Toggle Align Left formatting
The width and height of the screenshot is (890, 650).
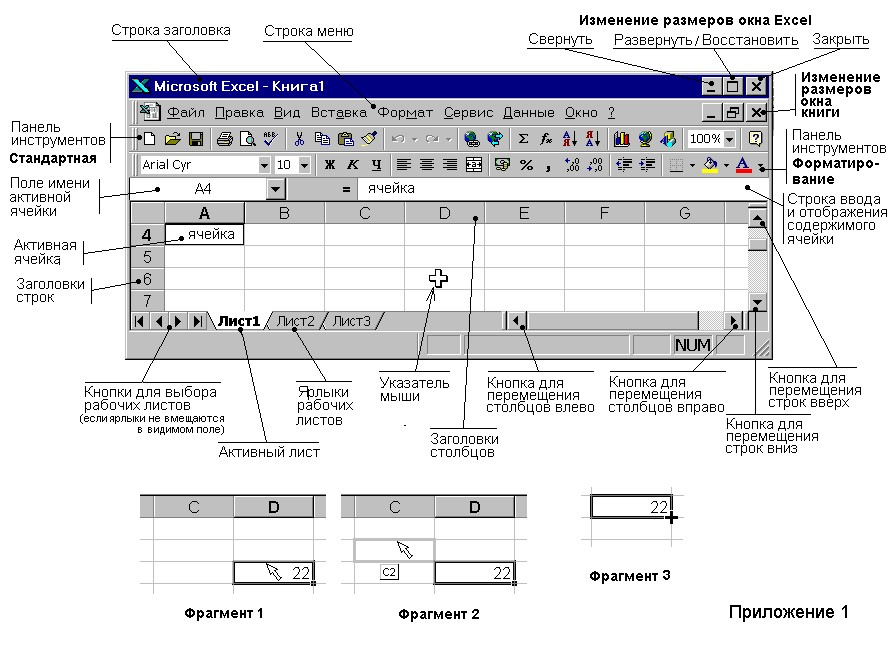coord(404,165)
